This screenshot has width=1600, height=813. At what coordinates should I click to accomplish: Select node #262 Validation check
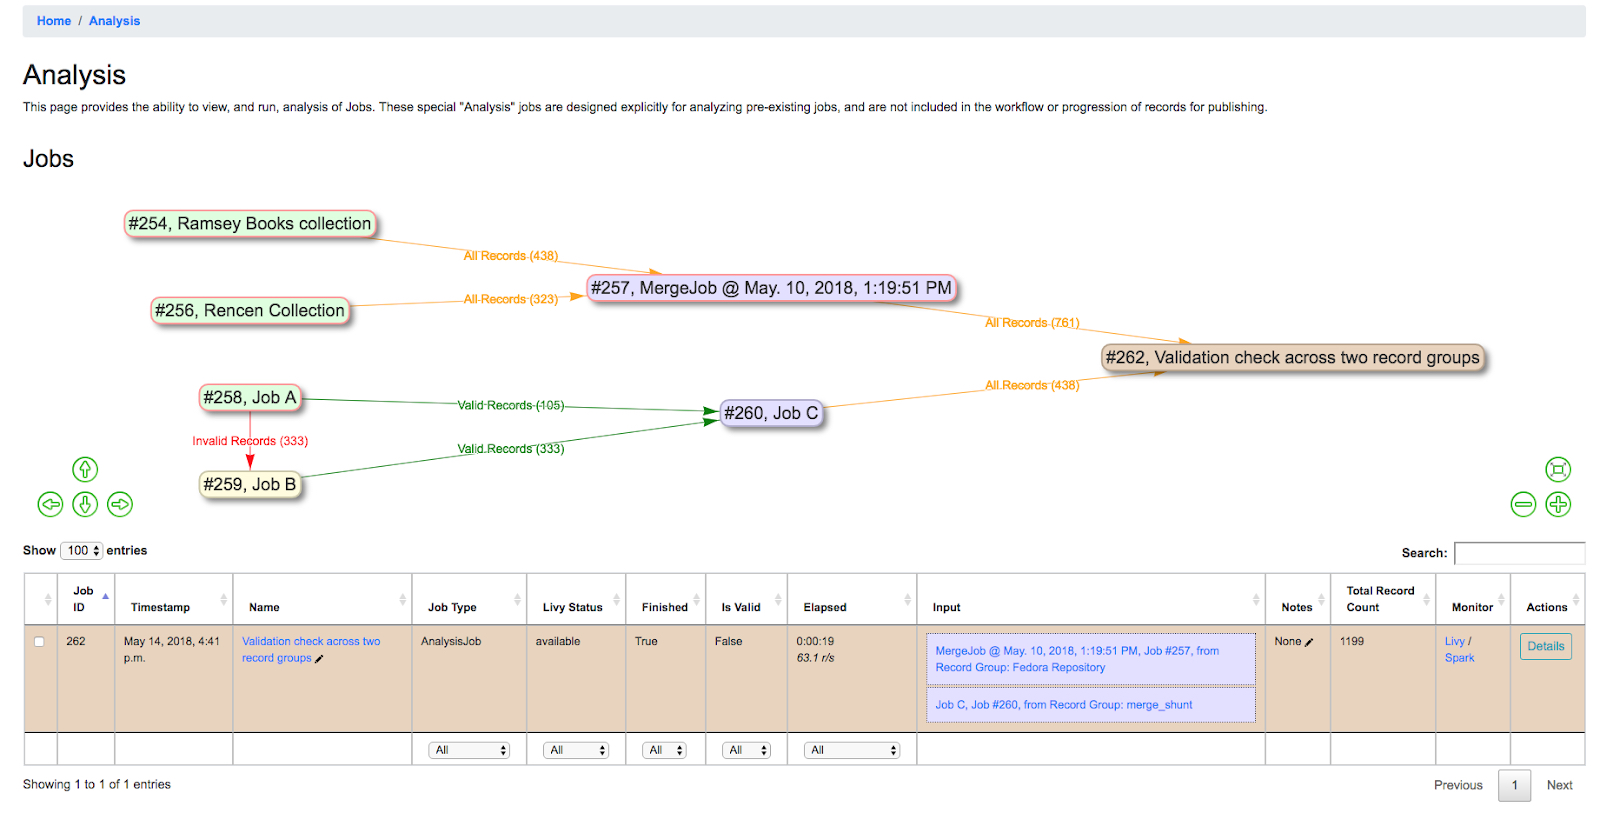click(1292, 358)
